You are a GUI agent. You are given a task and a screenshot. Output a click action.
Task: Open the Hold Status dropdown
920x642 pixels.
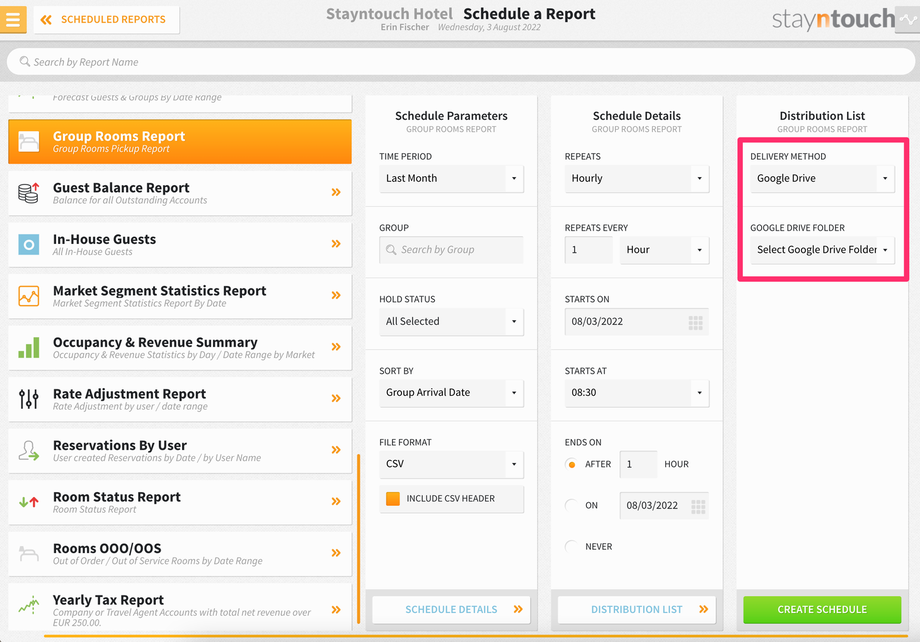click(451, 322)
